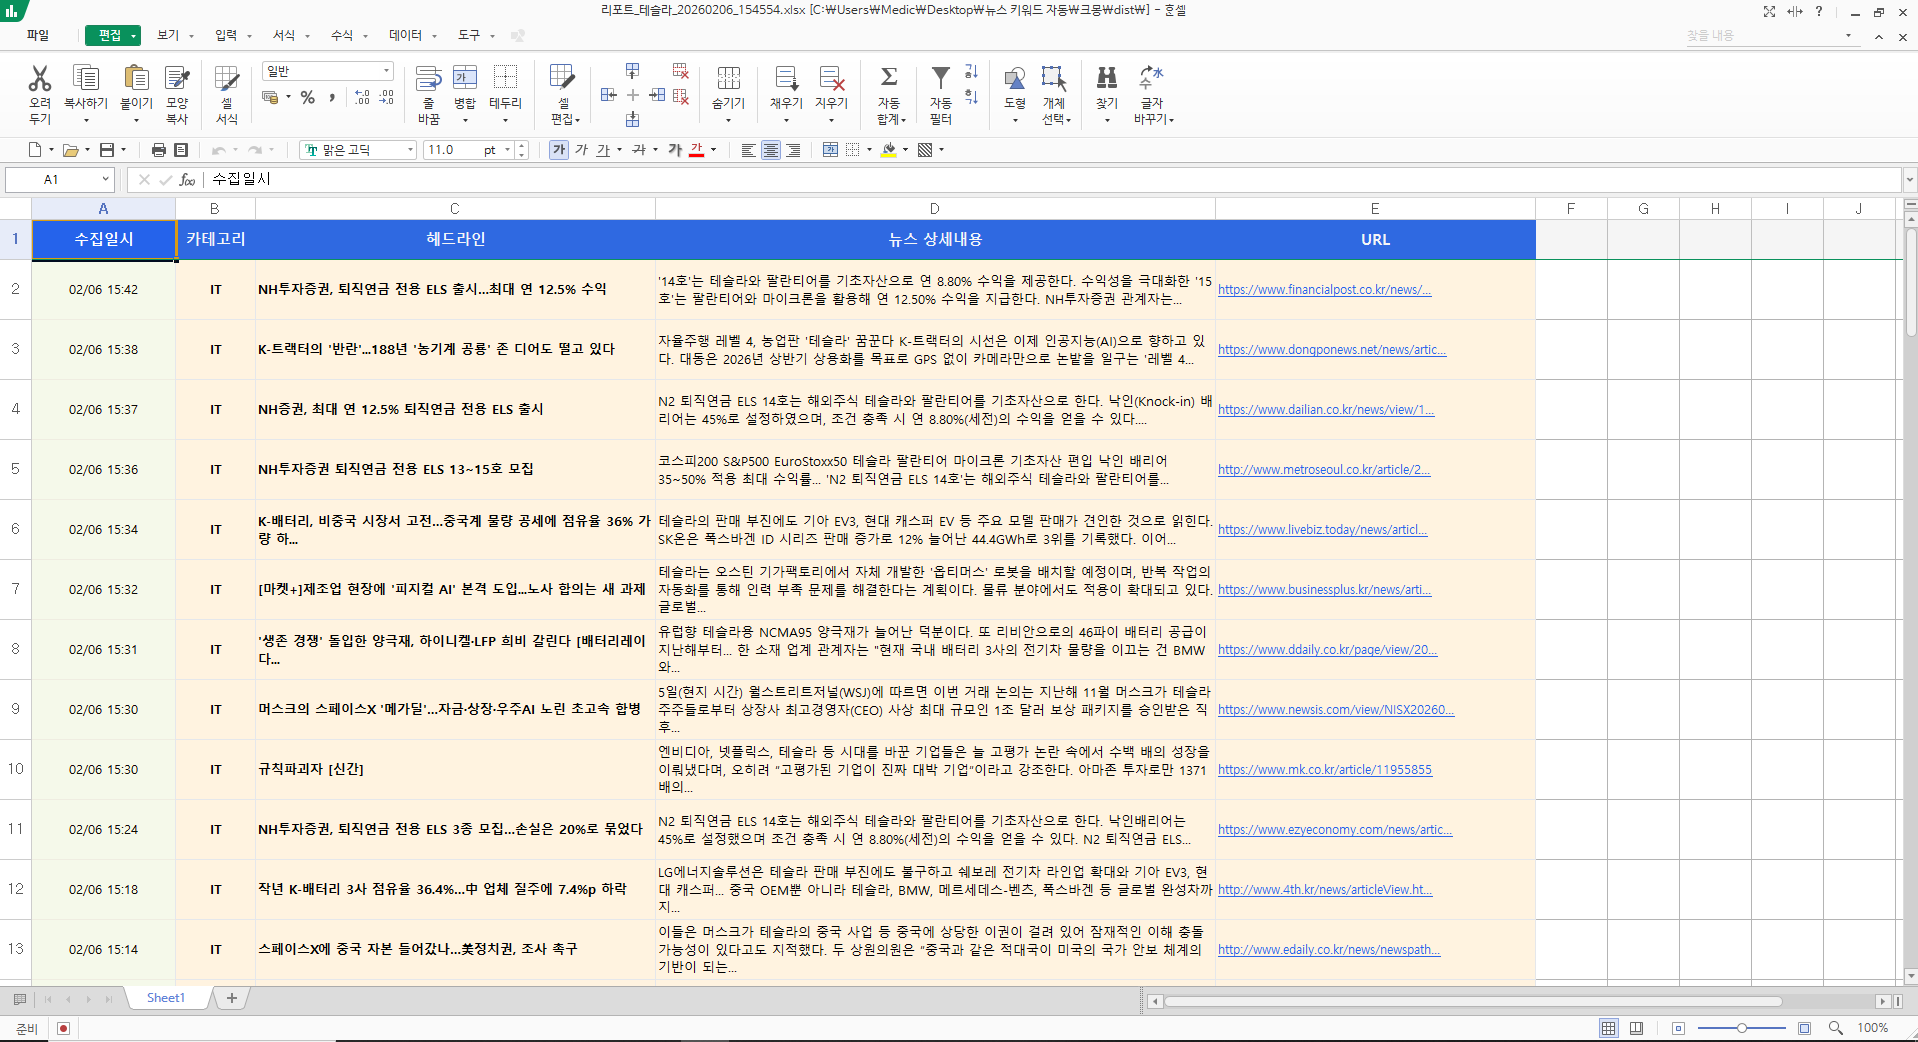Toggle italic (가) formatting

582,150
